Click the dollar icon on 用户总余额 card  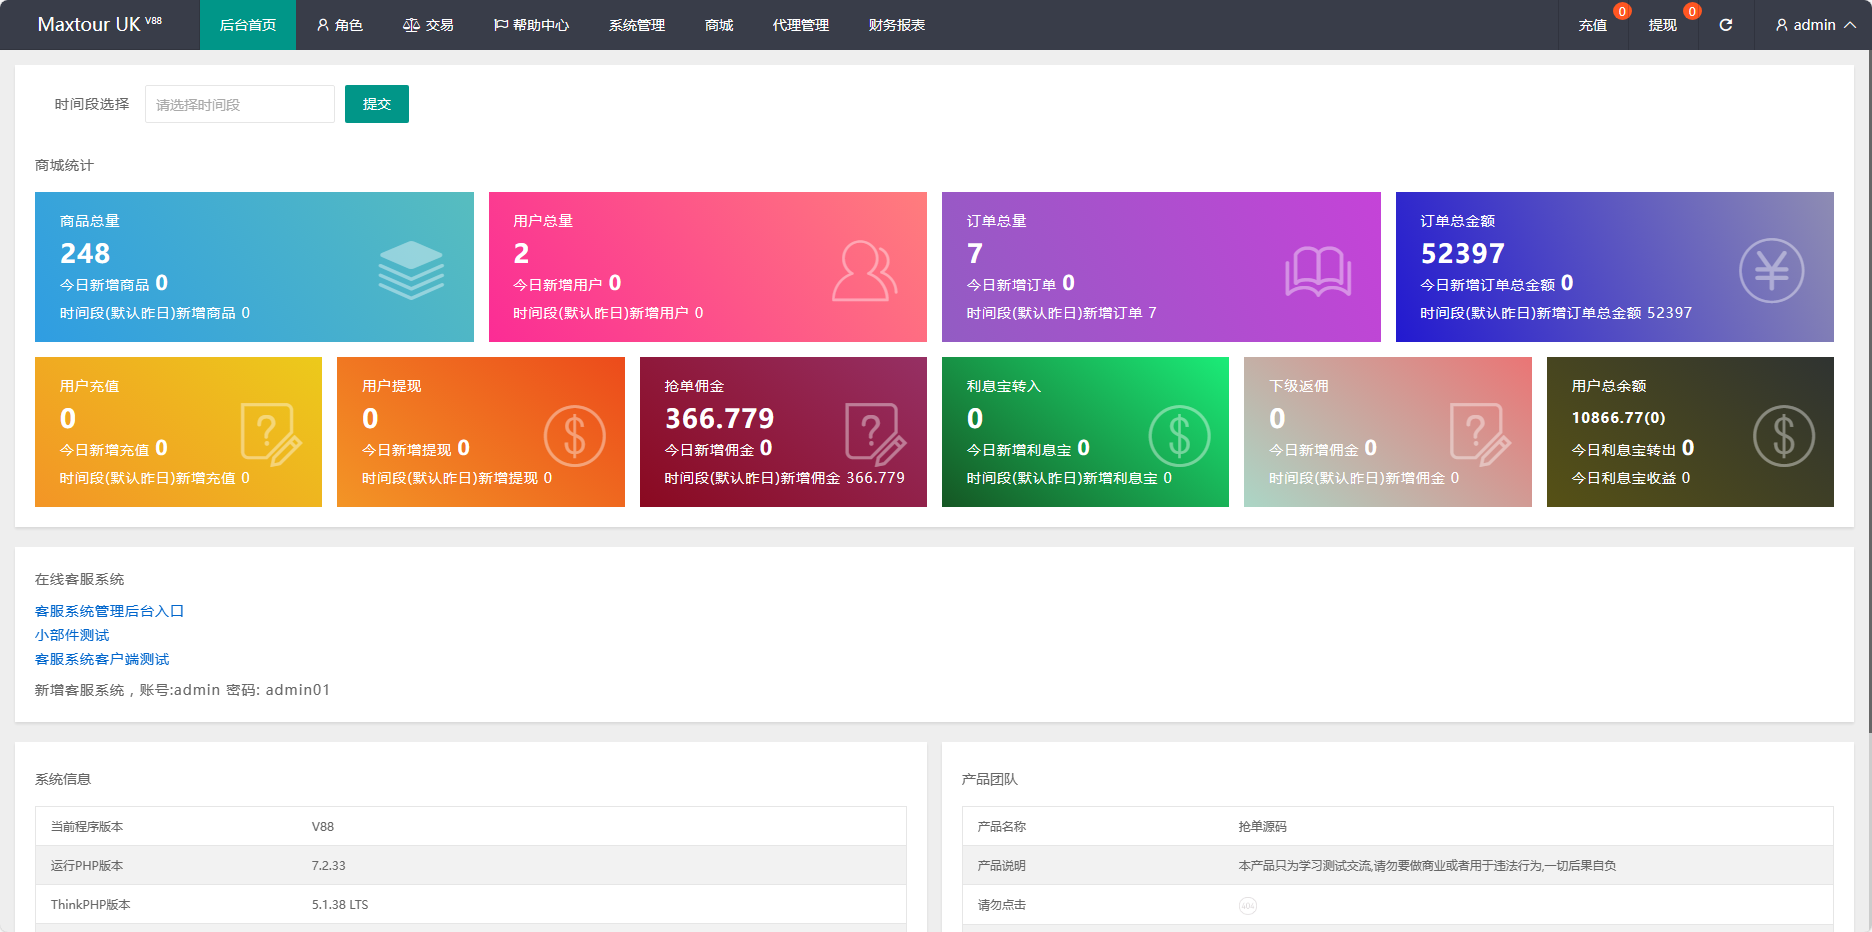tap(1783, 435)
